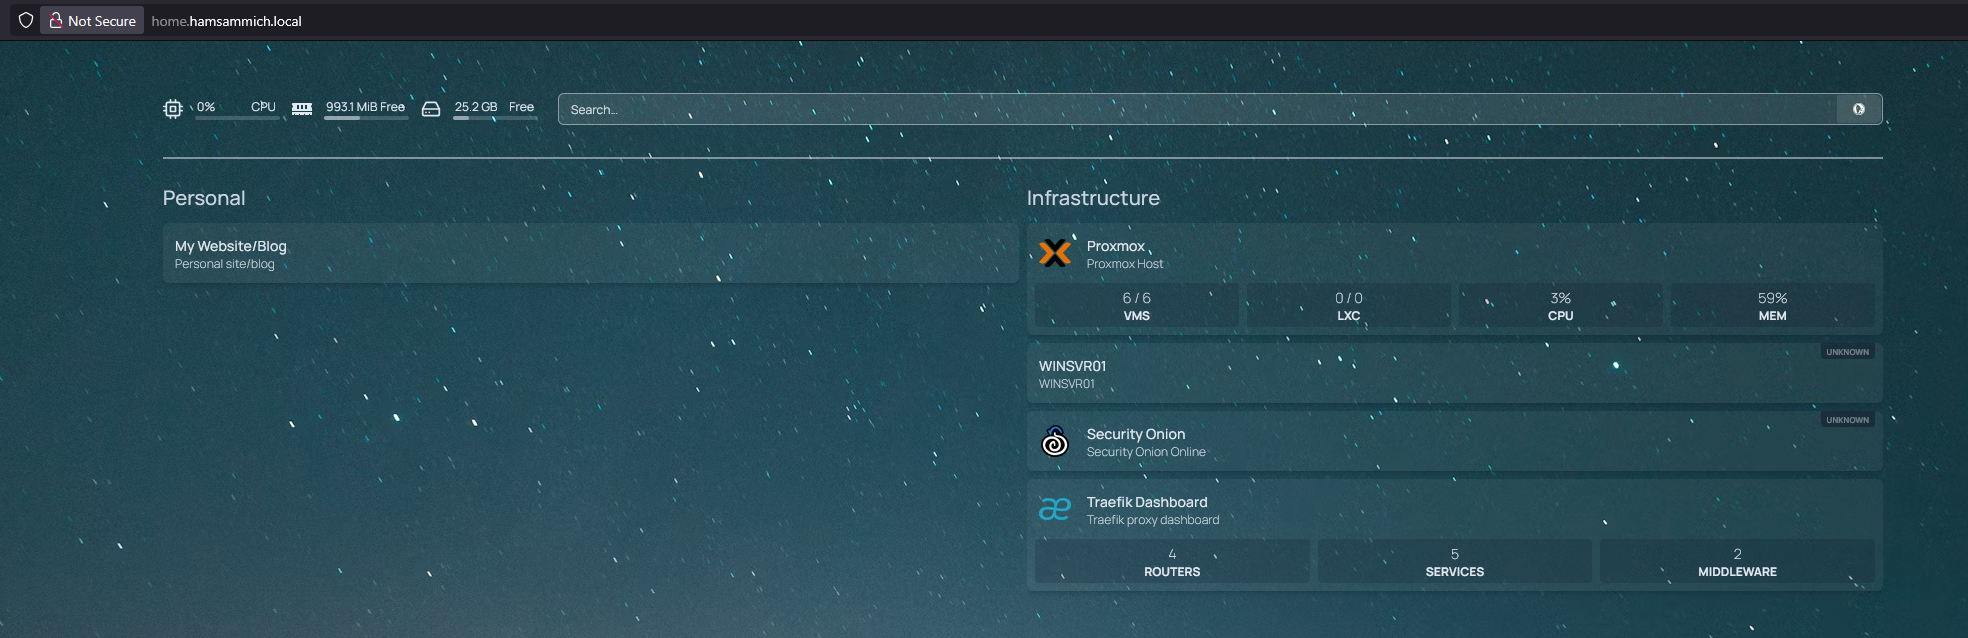Screen dimensions: 1968x638
Task: Click the Proxmox logo icon
Action: pyautogui.click(x=1054, y=253)
